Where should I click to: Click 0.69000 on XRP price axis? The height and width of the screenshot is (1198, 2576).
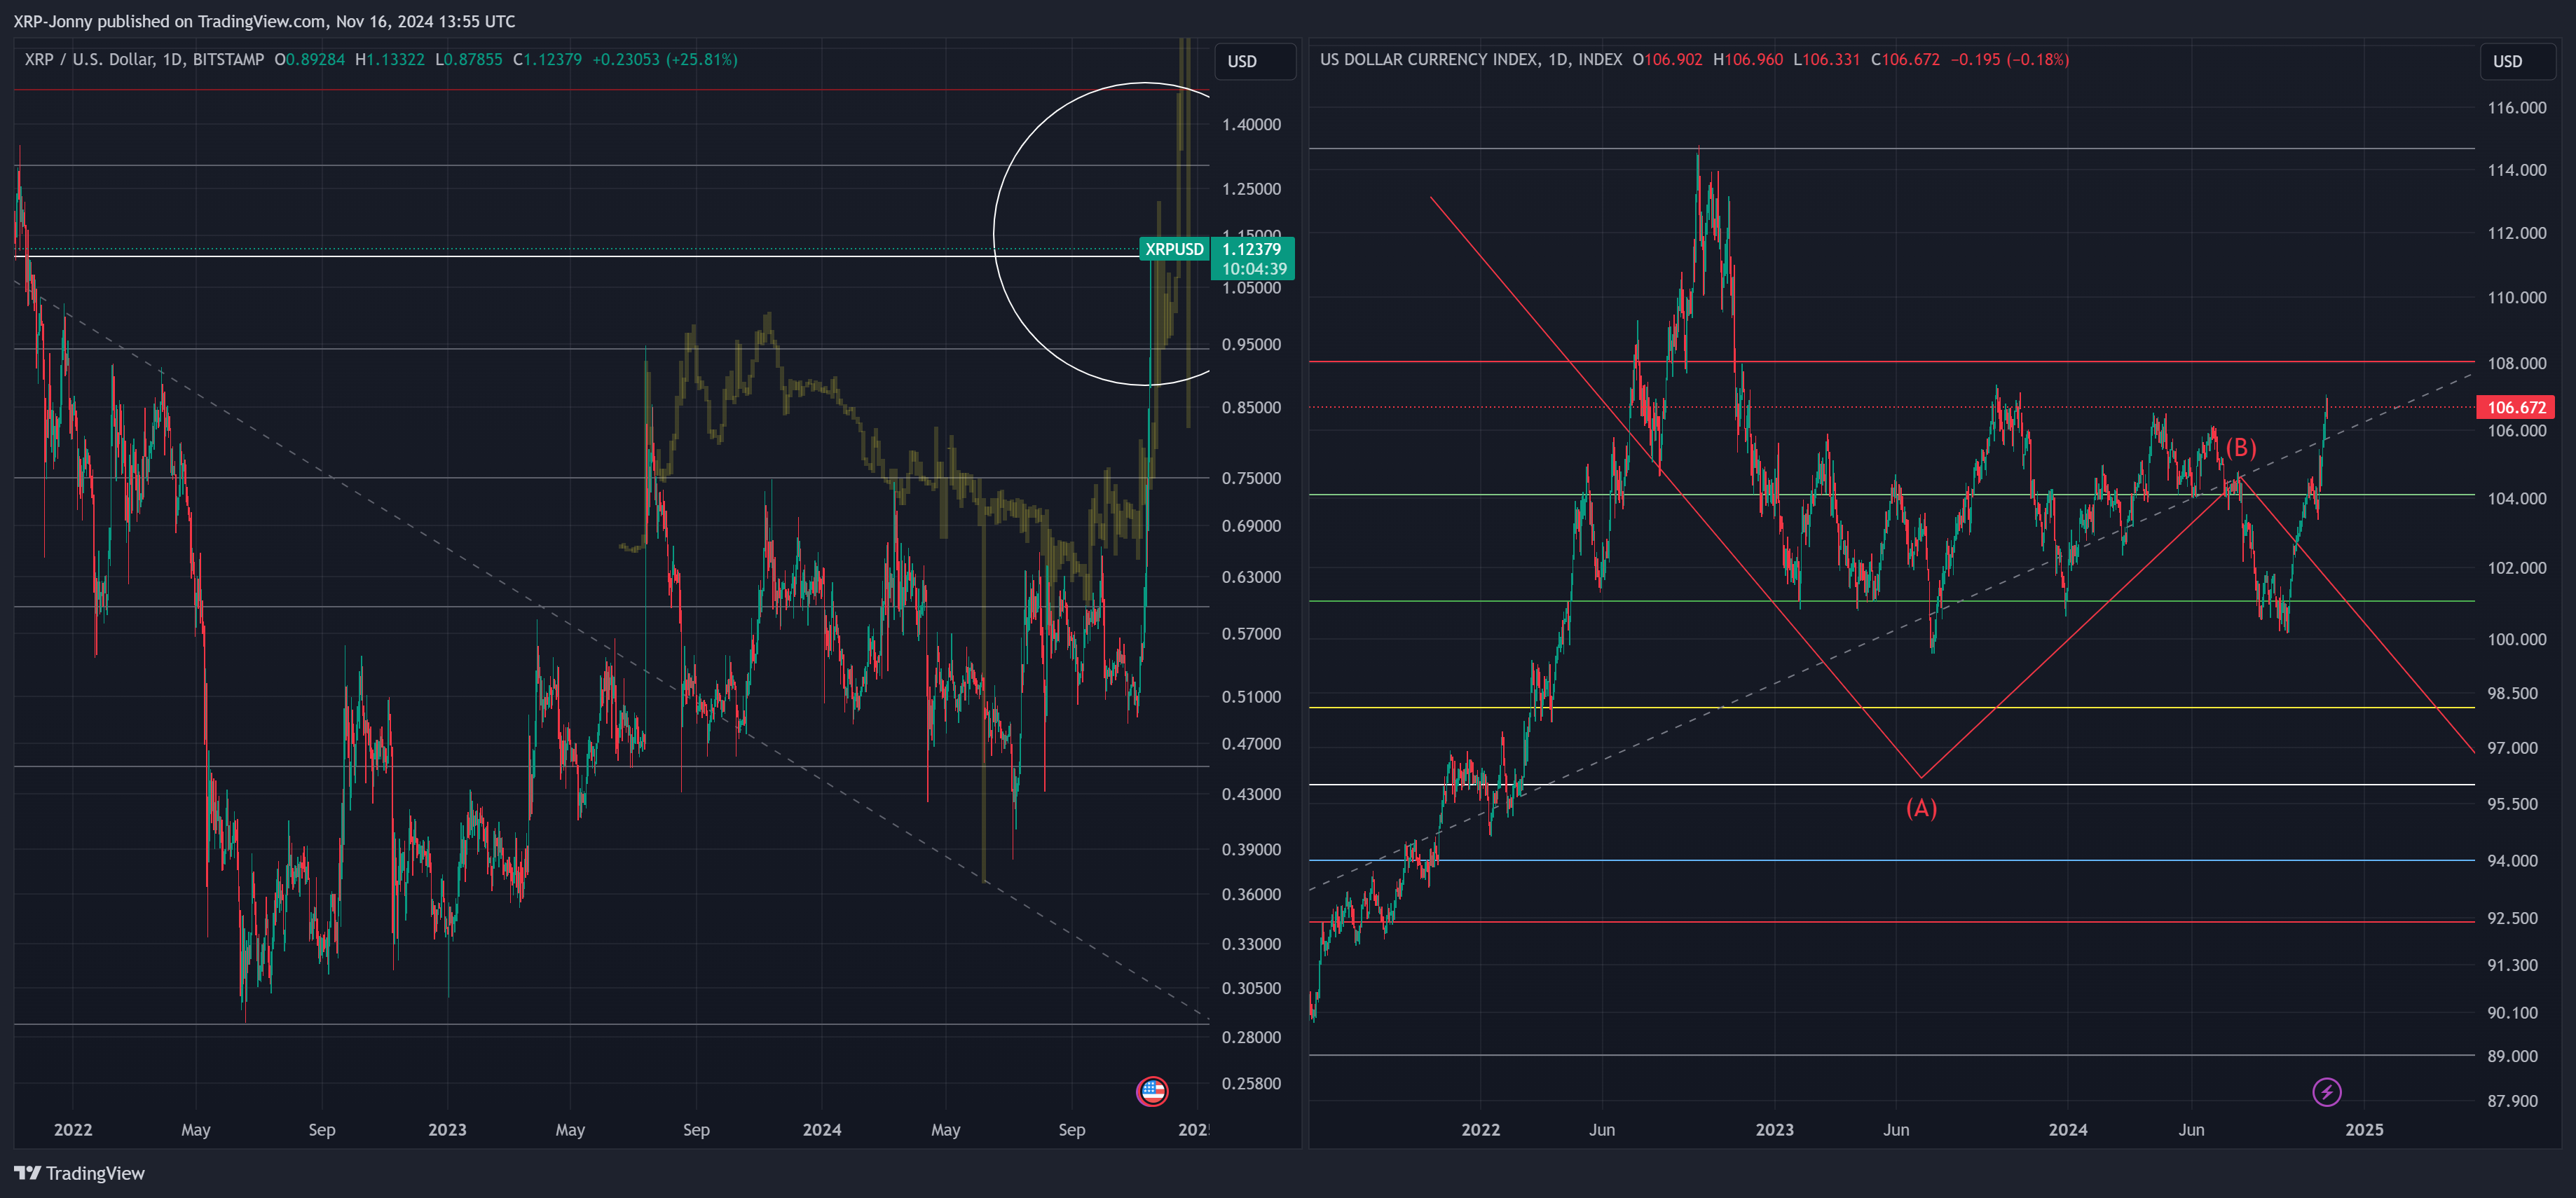coord(1251,526)
